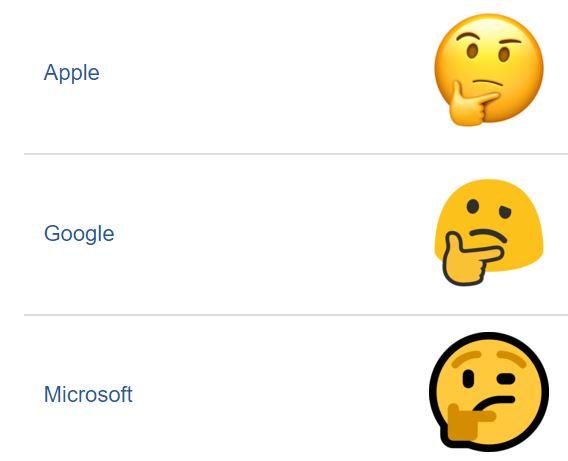Click the divider between Google and Microsoft rows
This screenshot has height=461, width=568.
(x=296, y=315)
